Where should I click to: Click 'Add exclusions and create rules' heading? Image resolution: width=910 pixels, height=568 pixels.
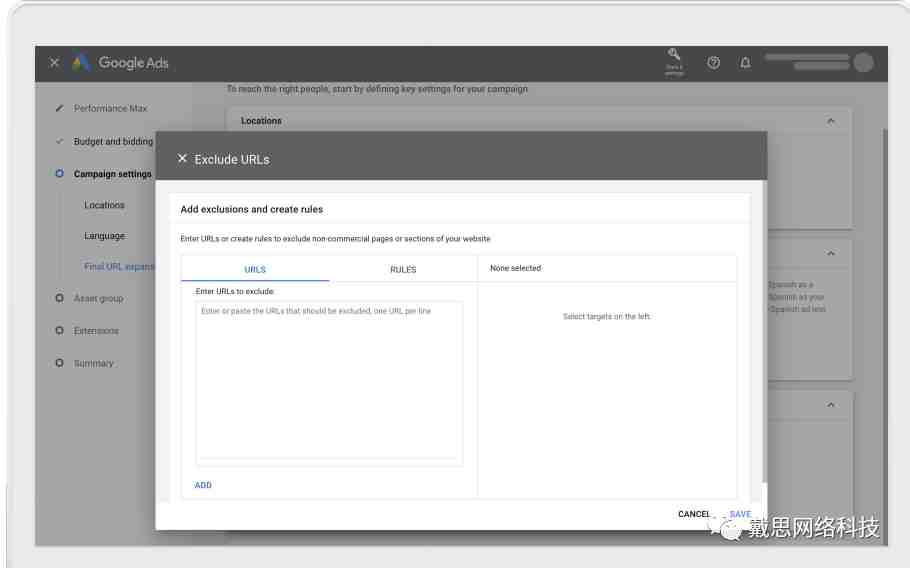[x=251, y=209]
